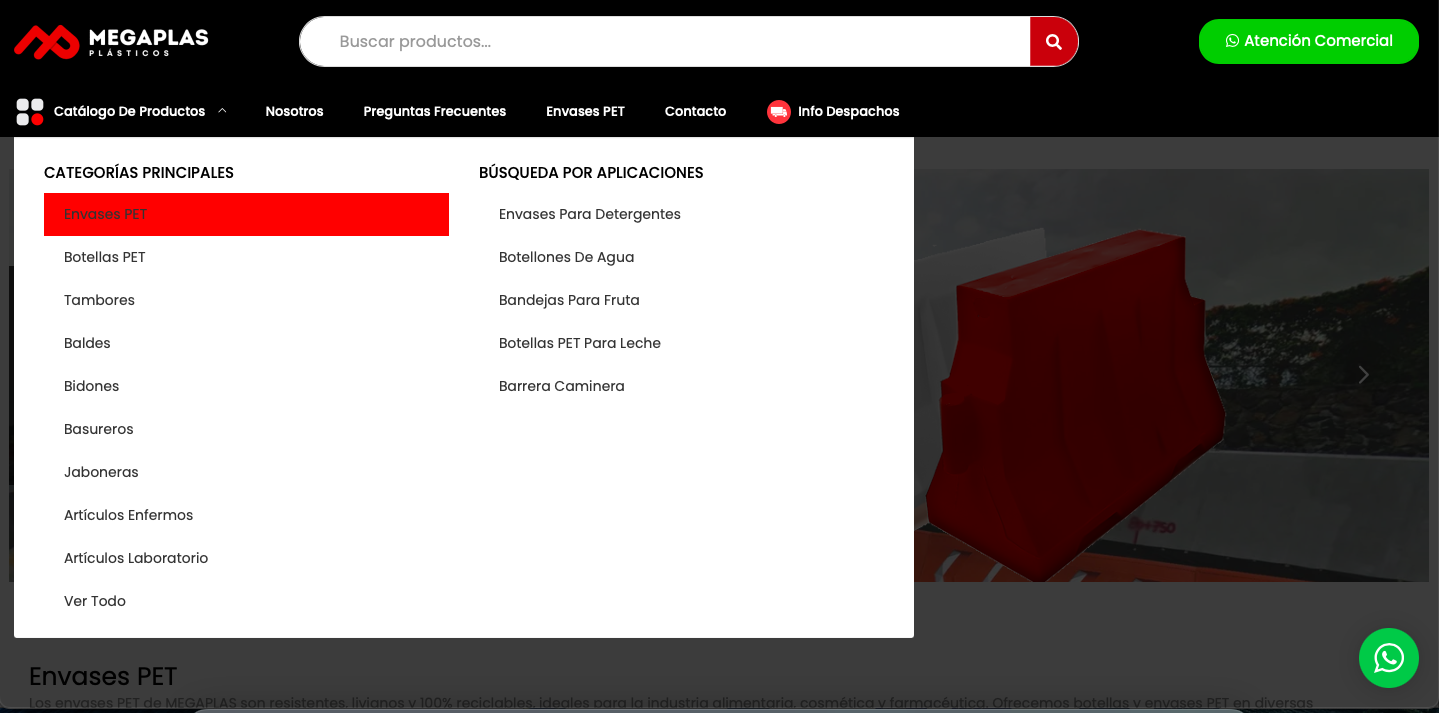This screenshot has height=713, width=1439.
Task: Open the Baldes category
Action: point(246,343)
